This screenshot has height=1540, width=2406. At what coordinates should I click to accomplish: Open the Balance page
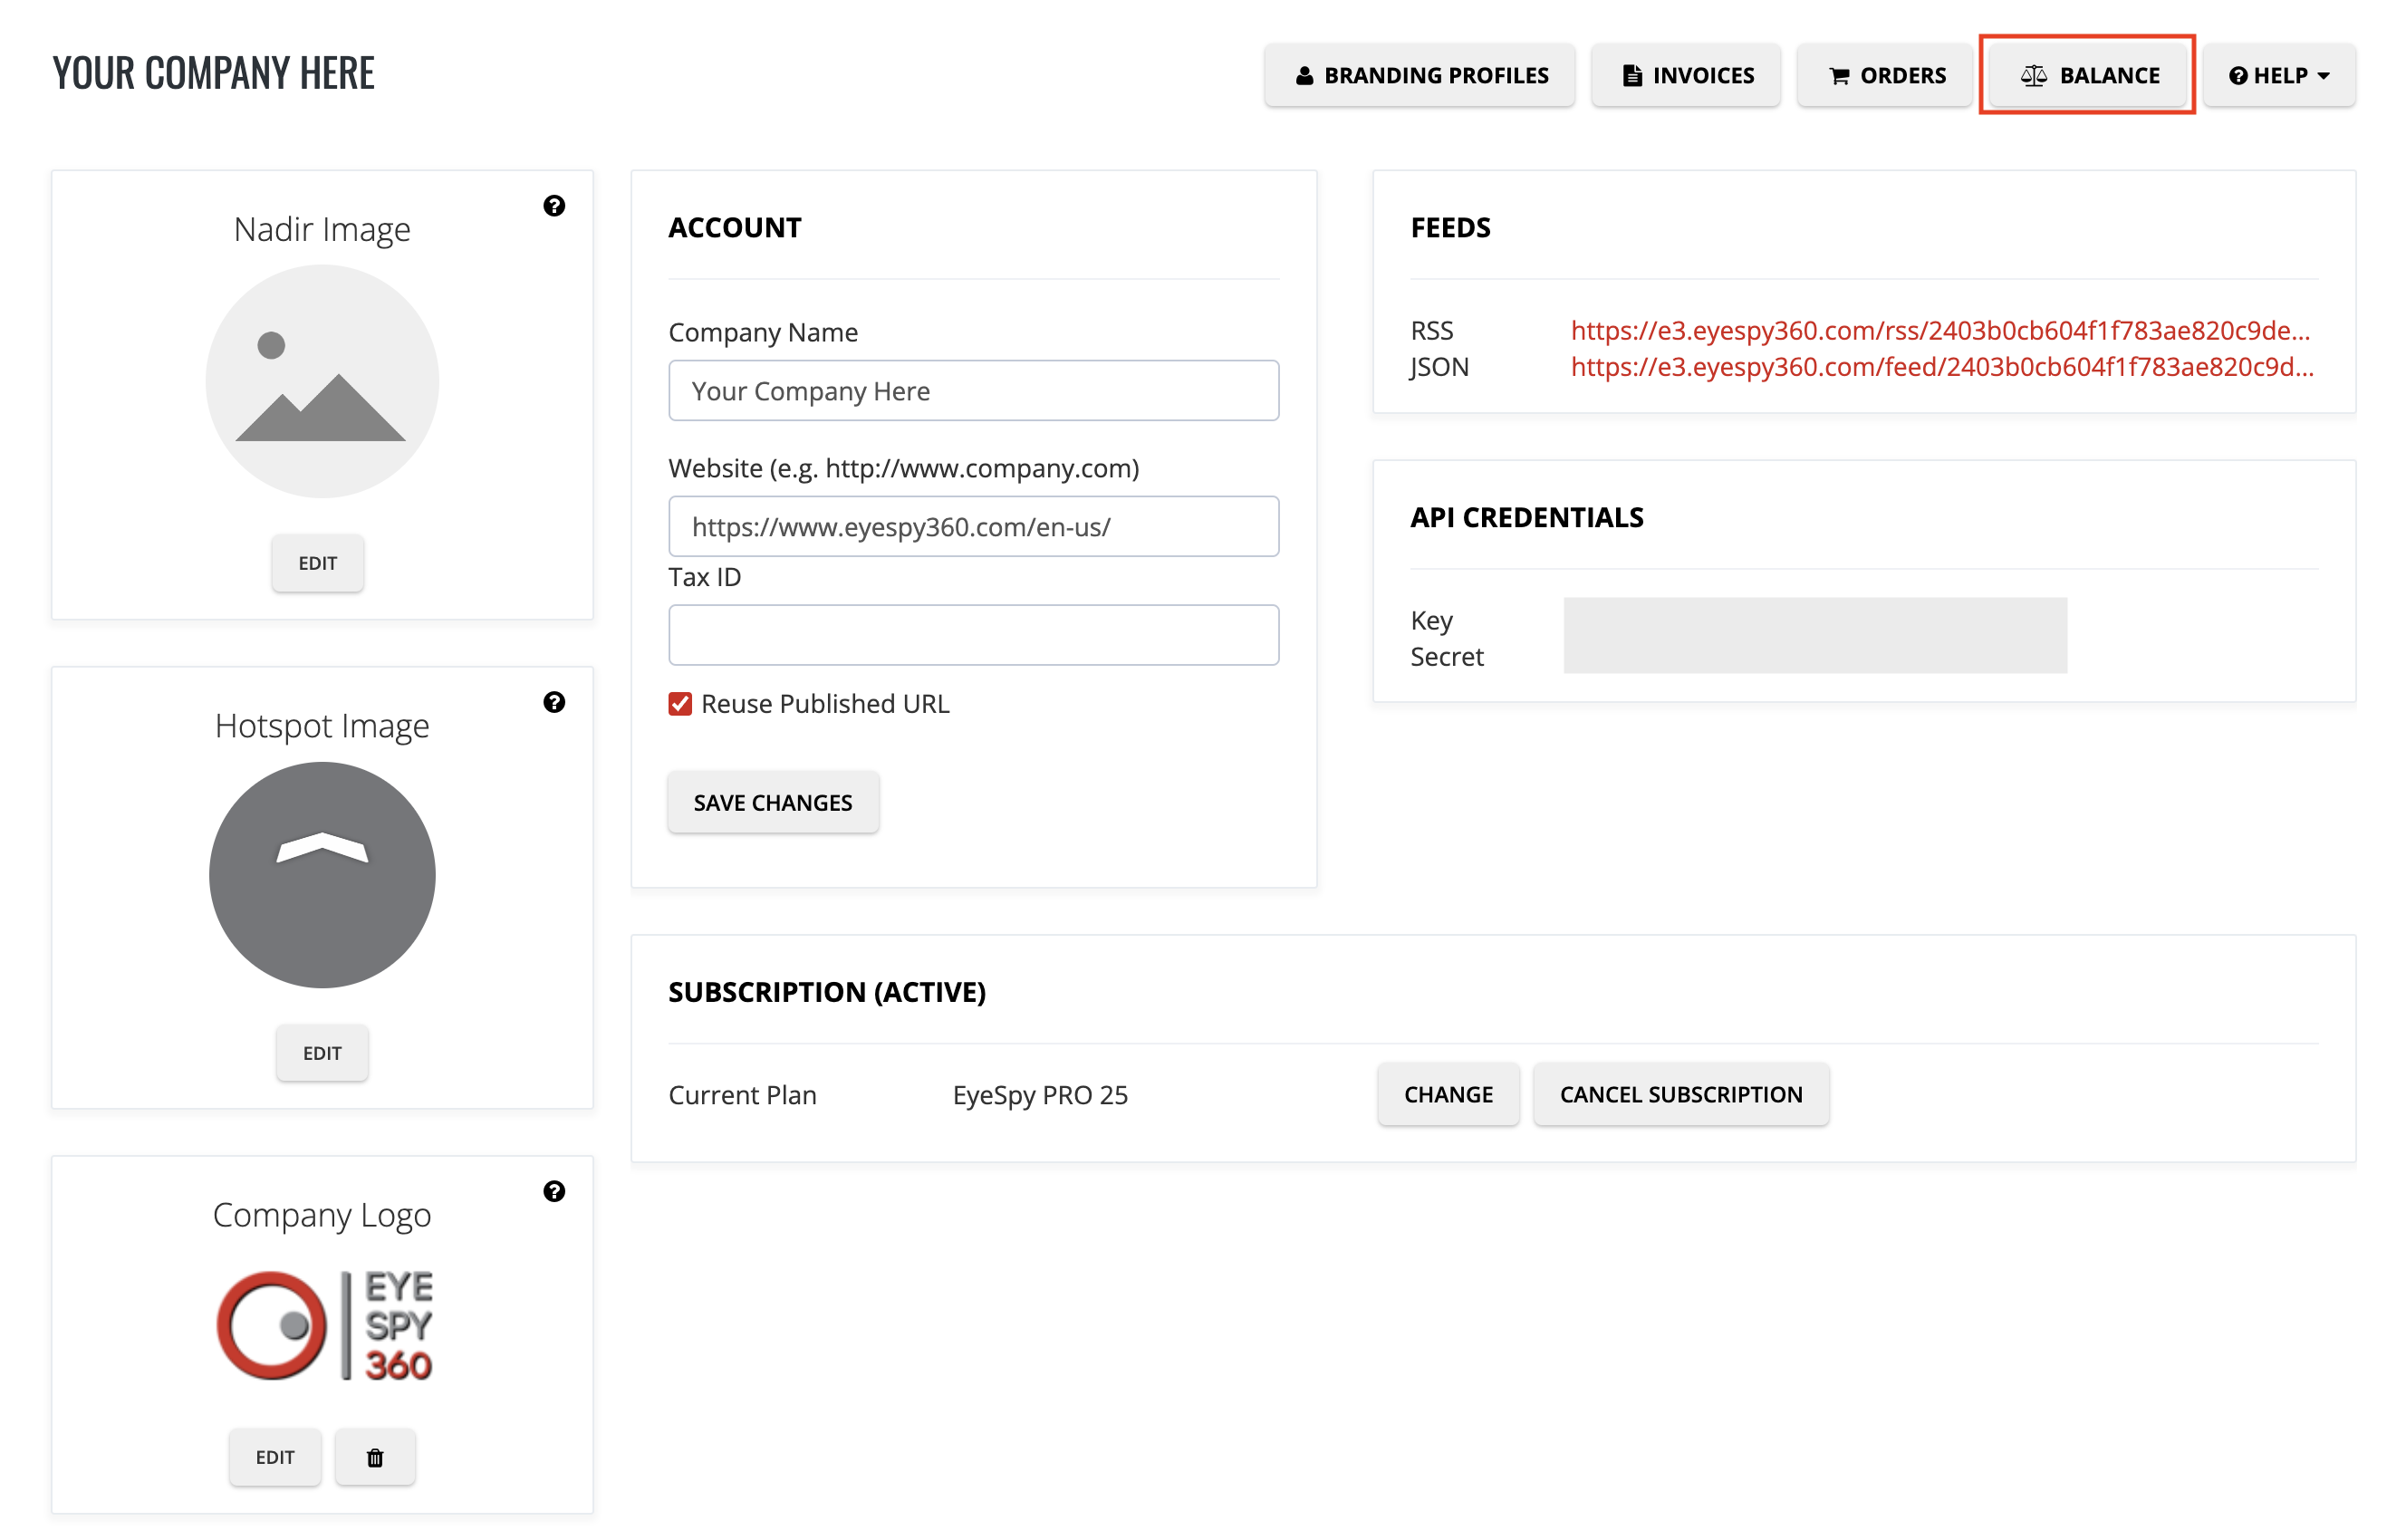2088,75
